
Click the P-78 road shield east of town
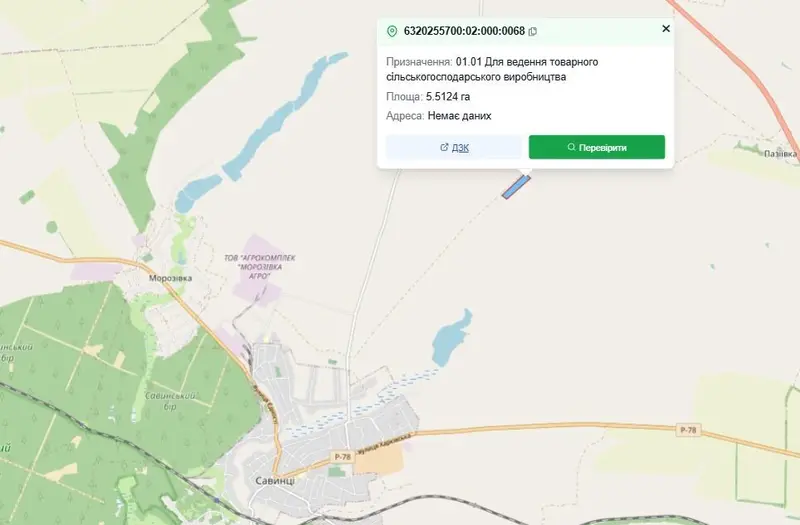click(688, 430)
